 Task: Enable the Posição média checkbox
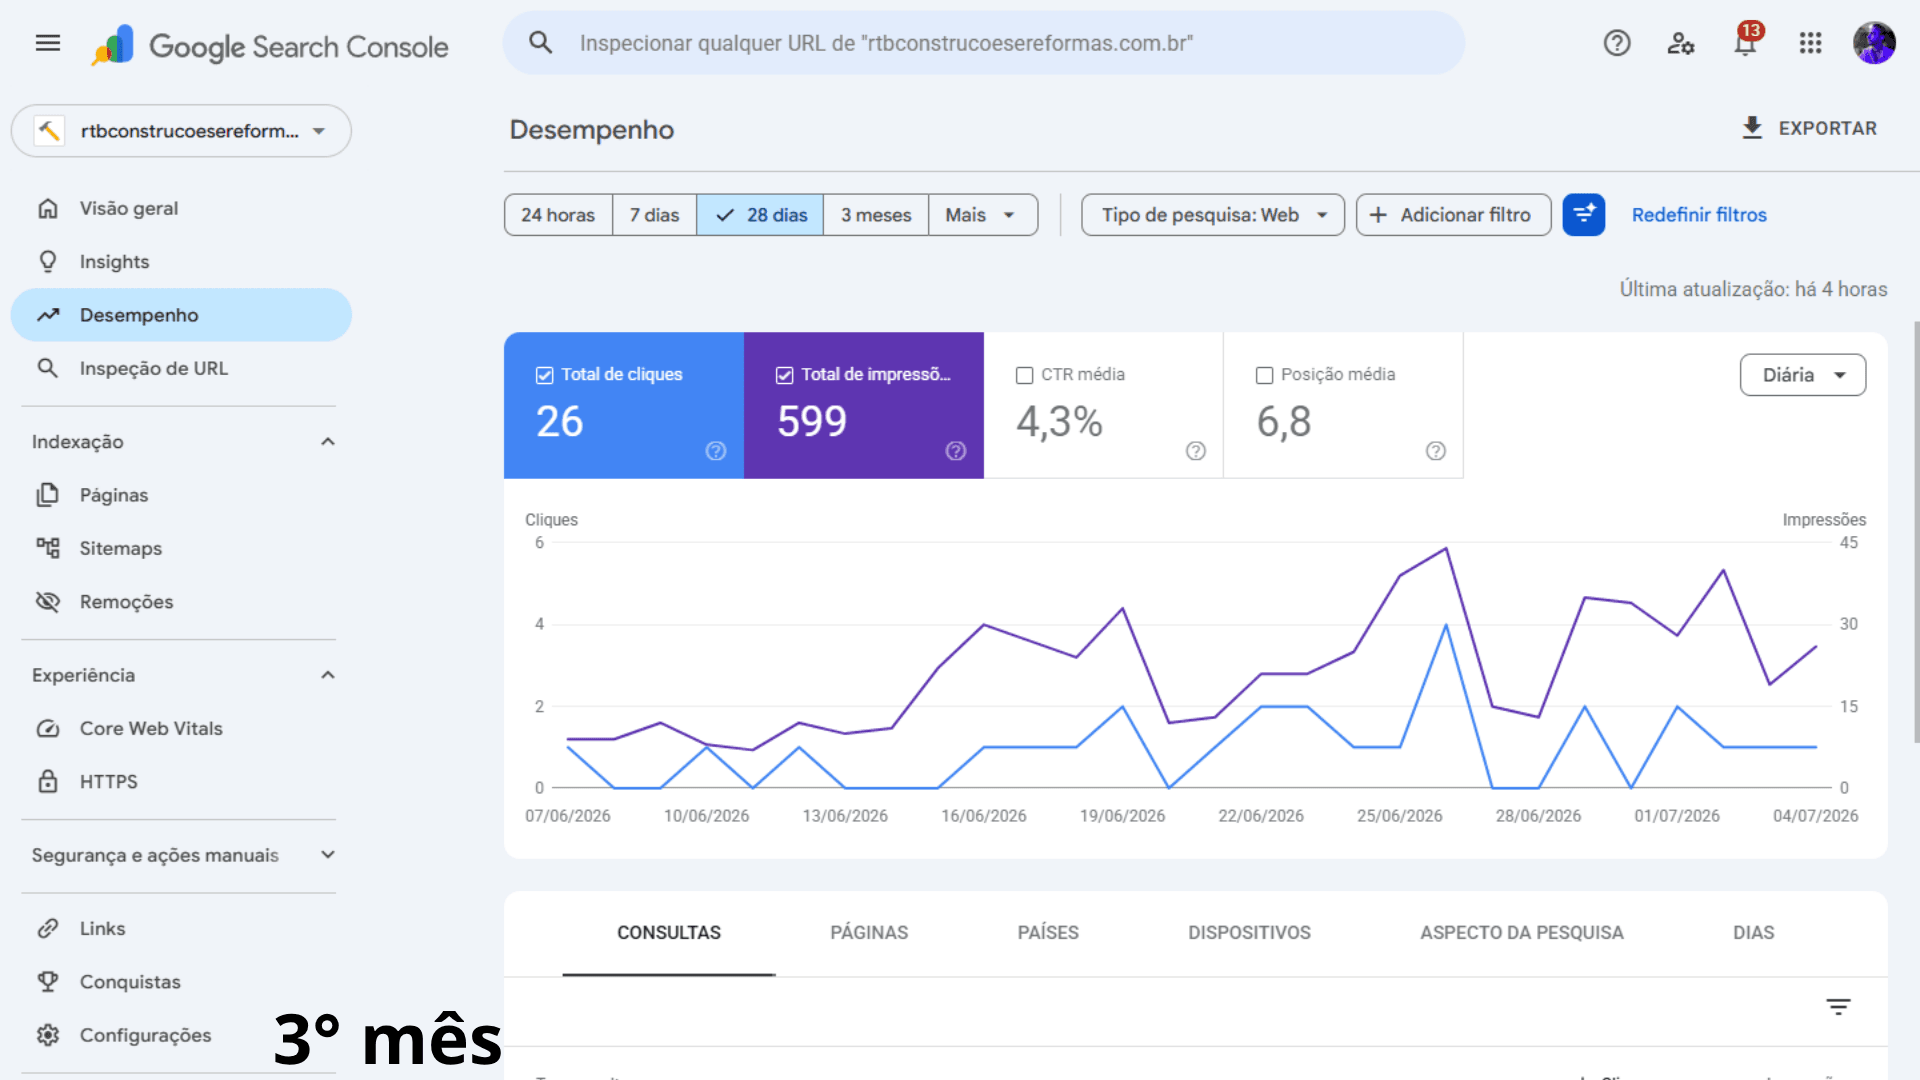coord(1264,375)
